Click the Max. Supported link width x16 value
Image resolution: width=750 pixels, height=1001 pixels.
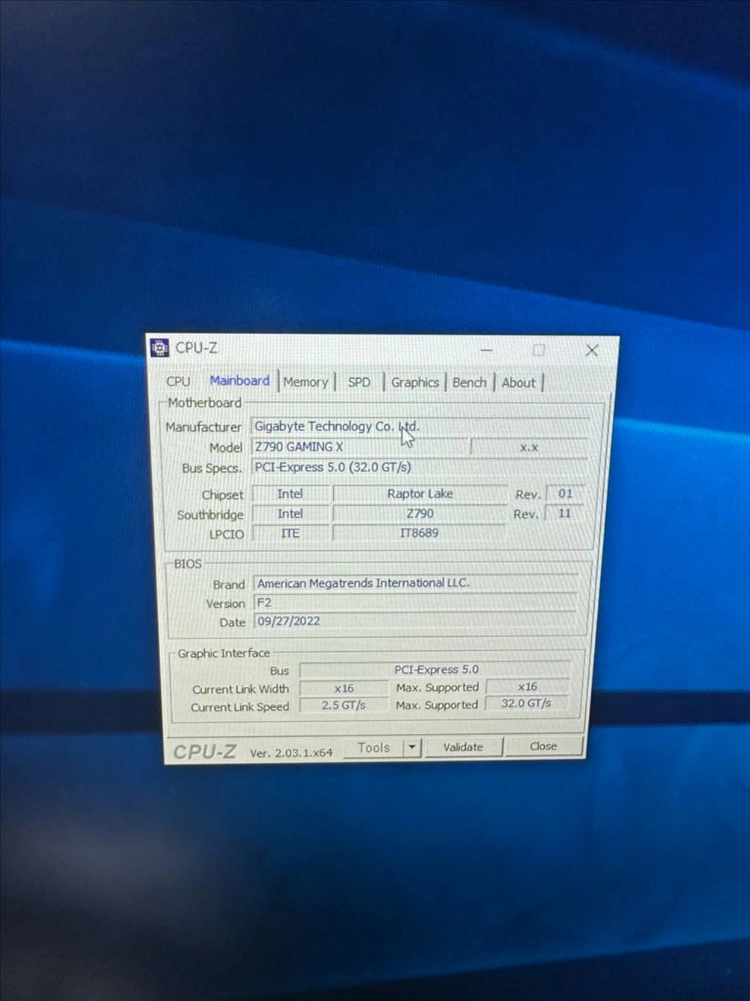(x=527, y=687)
